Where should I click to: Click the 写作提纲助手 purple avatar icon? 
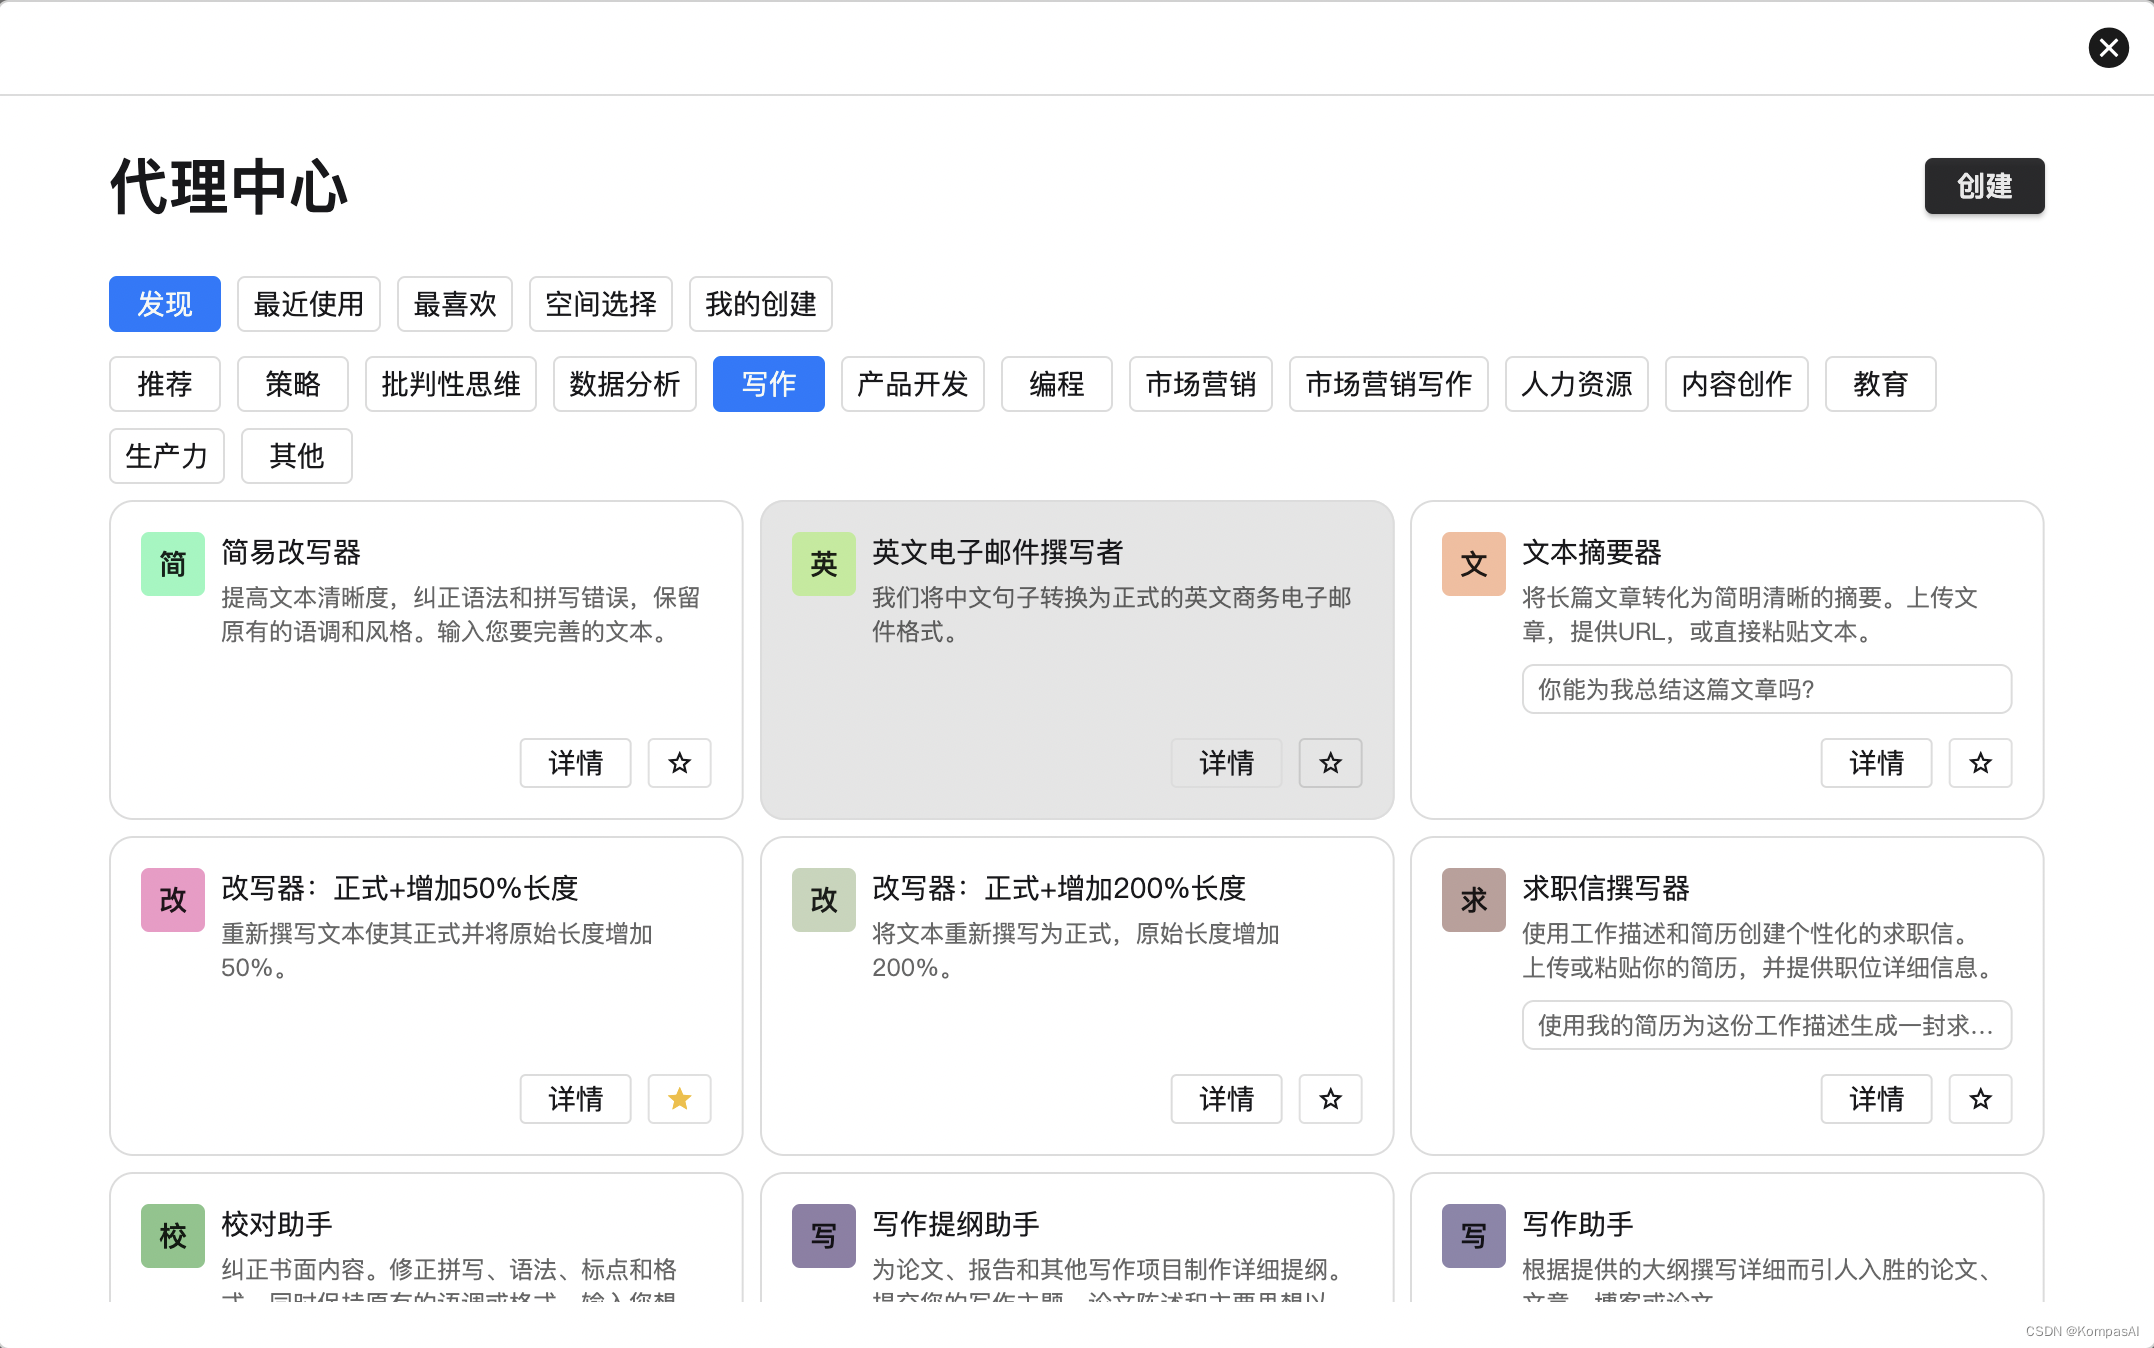pyautogui.click(x=823, y=1236)
